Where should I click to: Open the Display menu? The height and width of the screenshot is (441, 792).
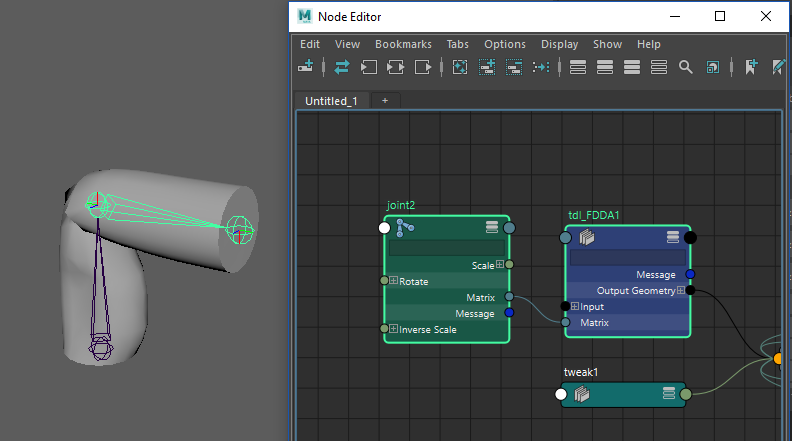[559, 44]
